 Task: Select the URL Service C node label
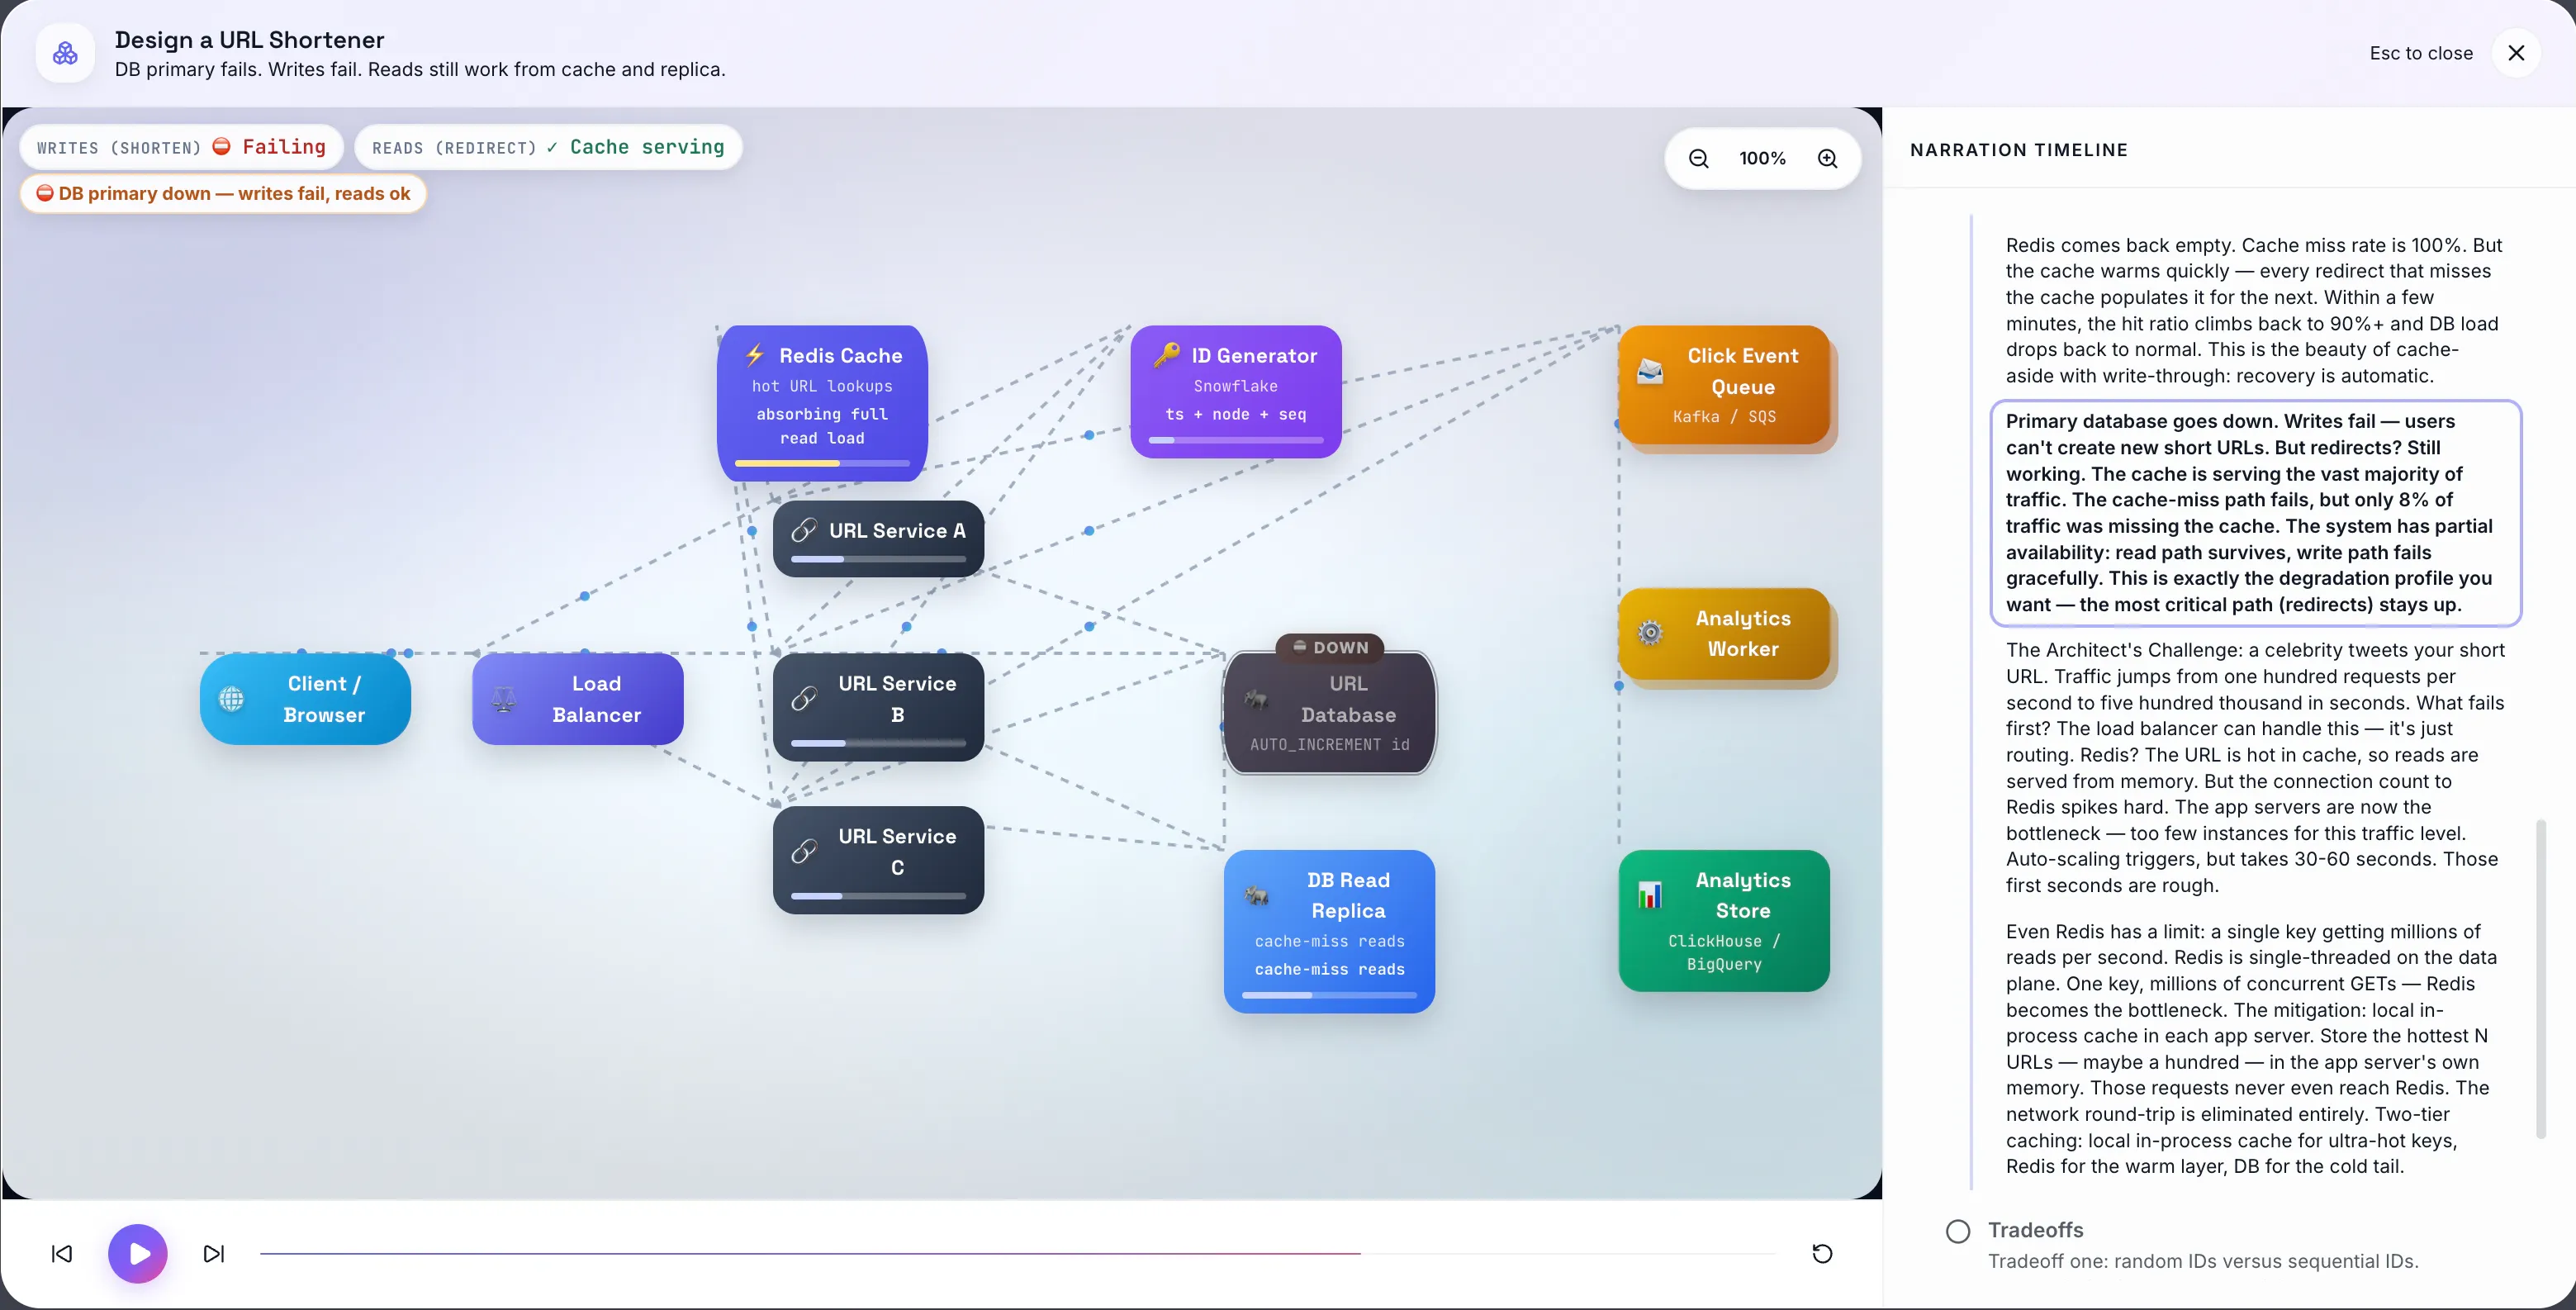click(897, 851)
